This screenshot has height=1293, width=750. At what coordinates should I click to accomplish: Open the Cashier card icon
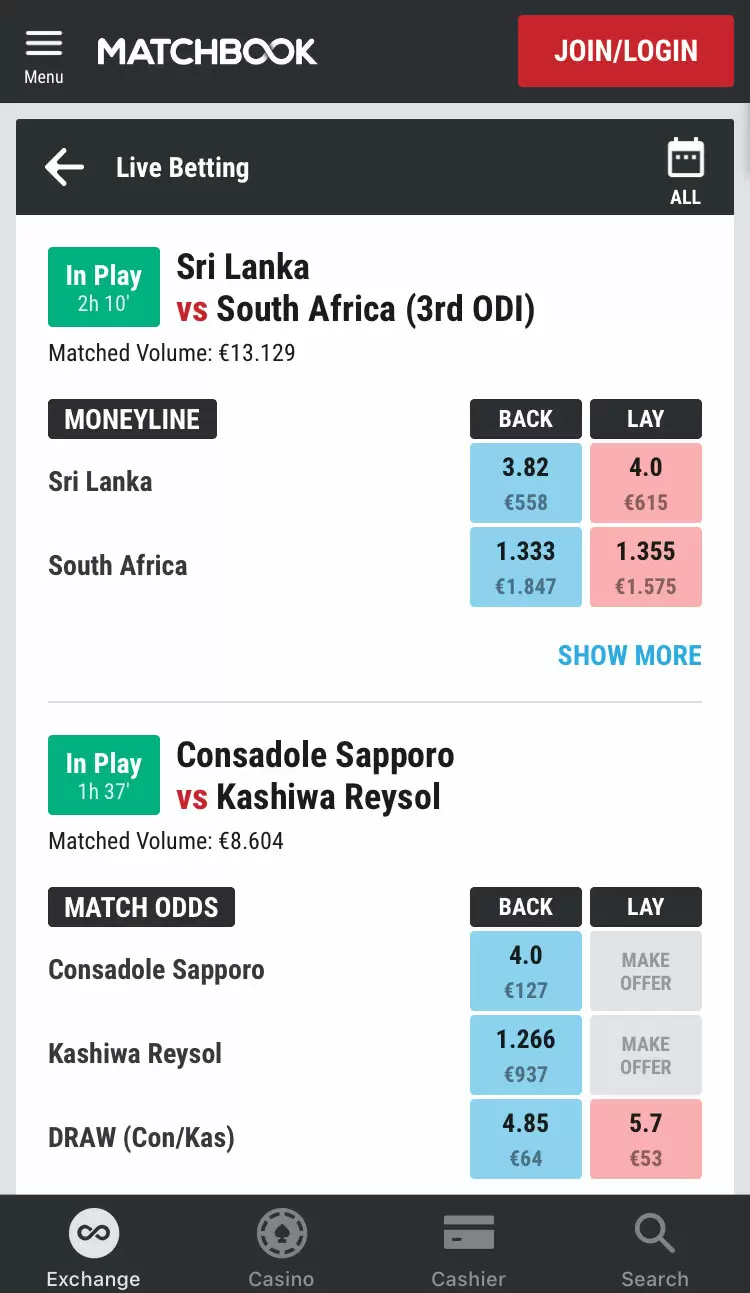pyautogui.click(x=469, y=1233)
